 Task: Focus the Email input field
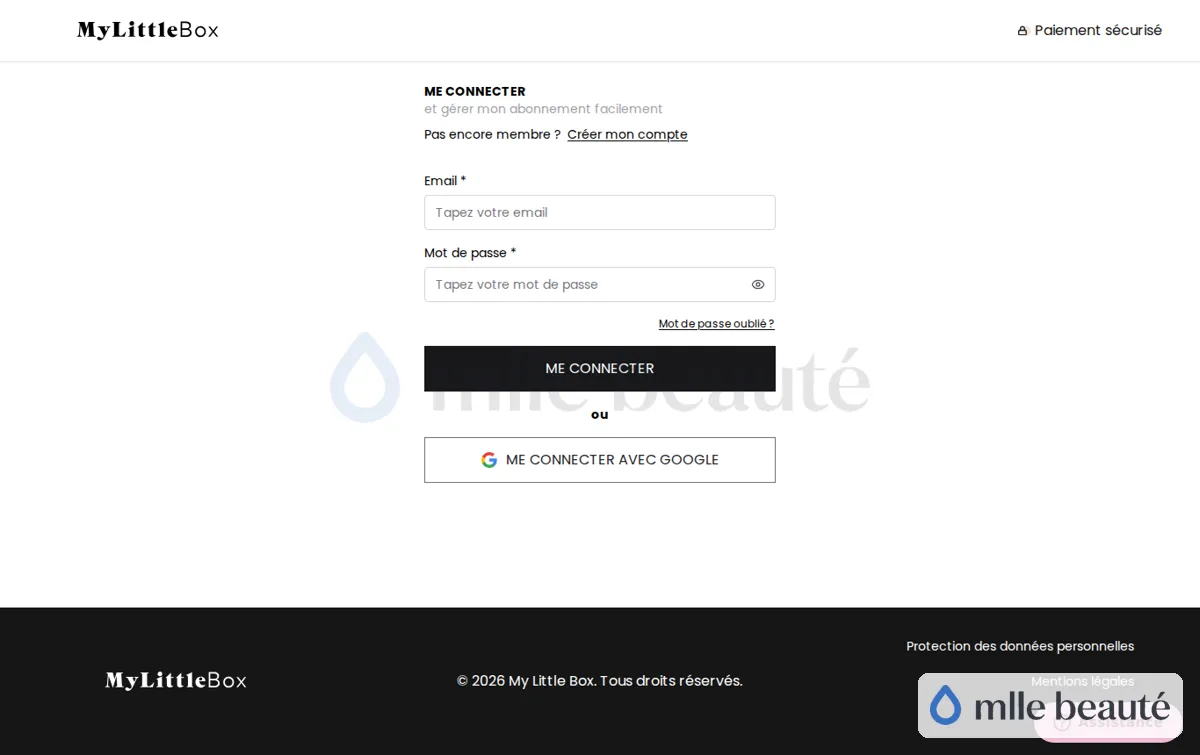tap(600, 212)
